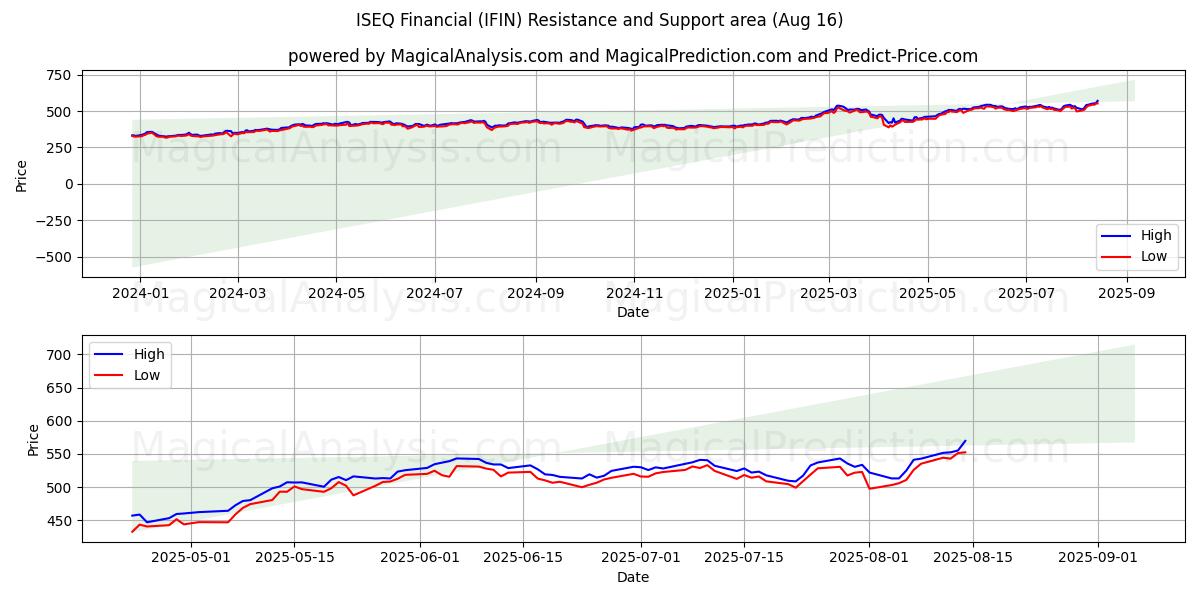
Task: Click the top chart x-axis label "2025-07"
Action: (1026, 294)
